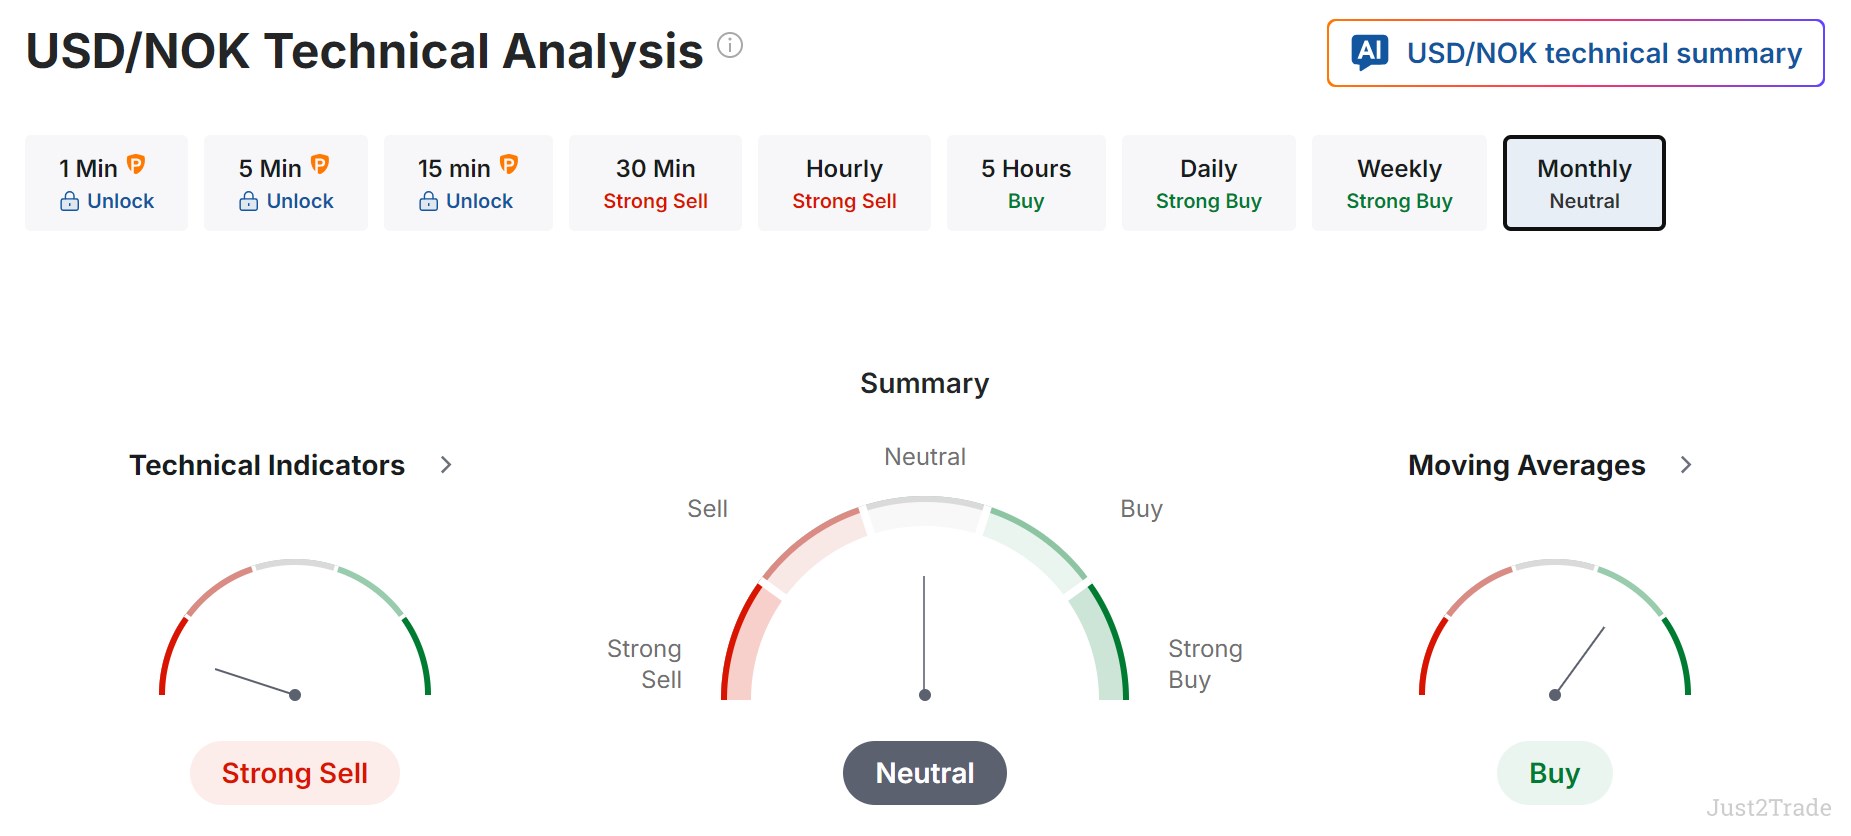Click the Summary gauge needle pivot
This screenshot has height=836, width=1851.
[x=925, y=695]
